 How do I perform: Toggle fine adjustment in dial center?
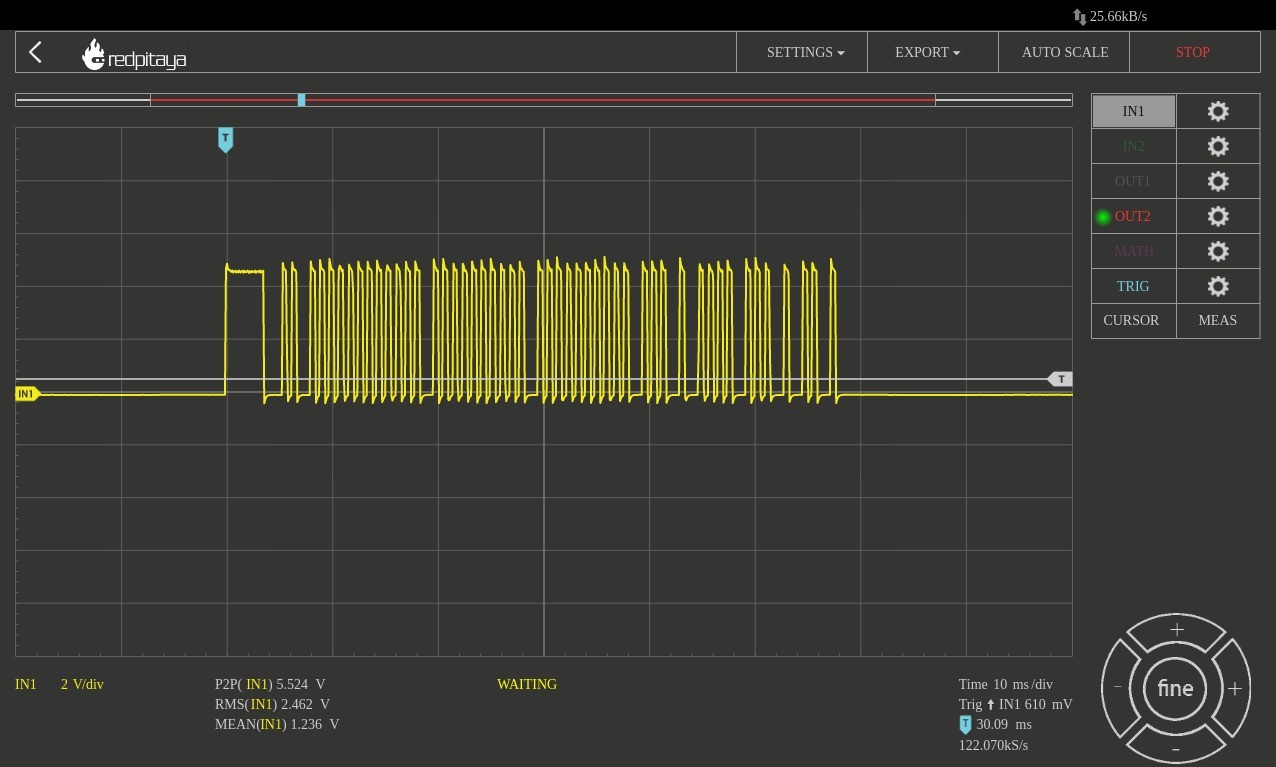click(1175, 688)
